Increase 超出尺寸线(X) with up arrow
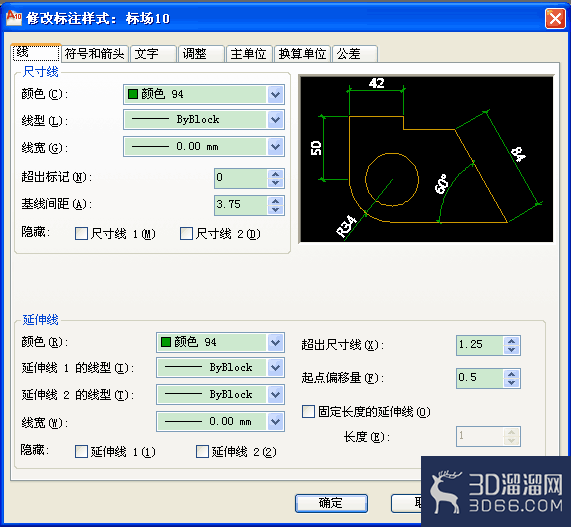 (x=512, y=341)
